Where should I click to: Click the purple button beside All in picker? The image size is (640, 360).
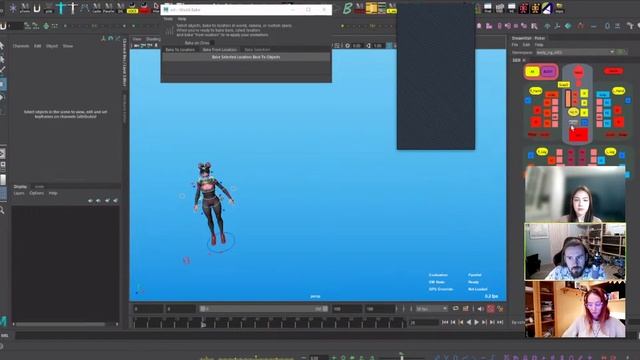click(x=548, y=72)
